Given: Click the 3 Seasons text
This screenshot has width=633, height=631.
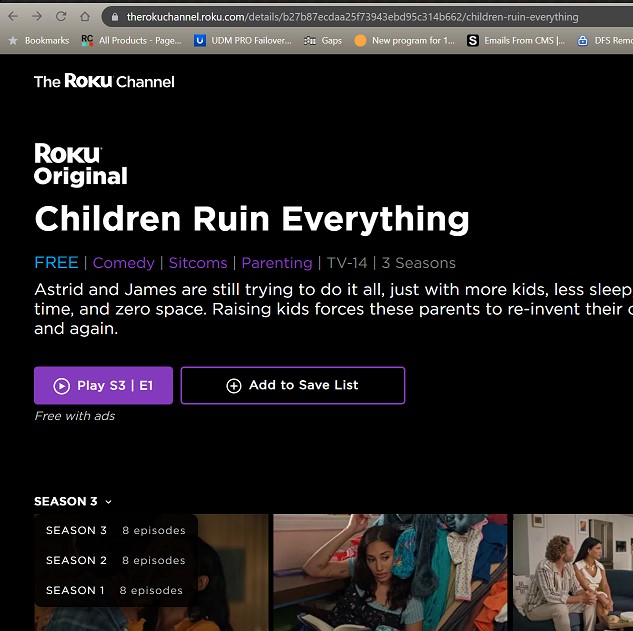Looking at the screenshot, I should coord(419,263).
